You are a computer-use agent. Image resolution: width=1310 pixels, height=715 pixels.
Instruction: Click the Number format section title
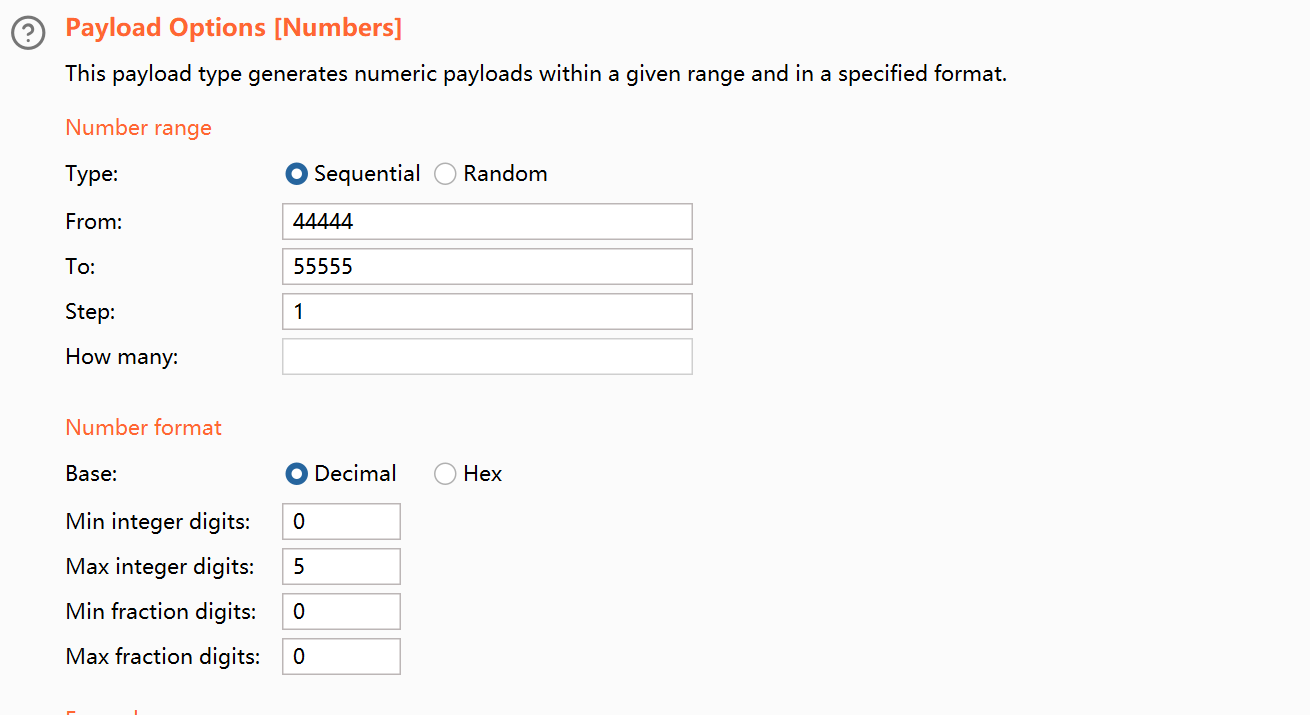coord(144,428)
